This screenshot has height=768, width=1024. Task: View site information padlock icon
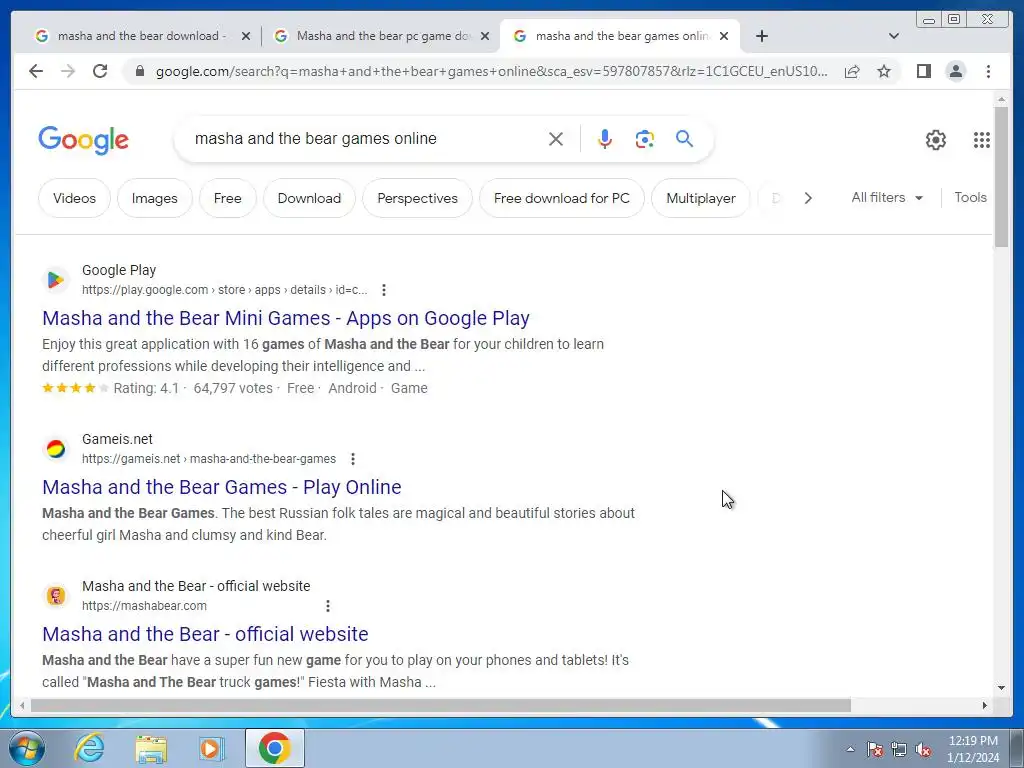[140, 71]
